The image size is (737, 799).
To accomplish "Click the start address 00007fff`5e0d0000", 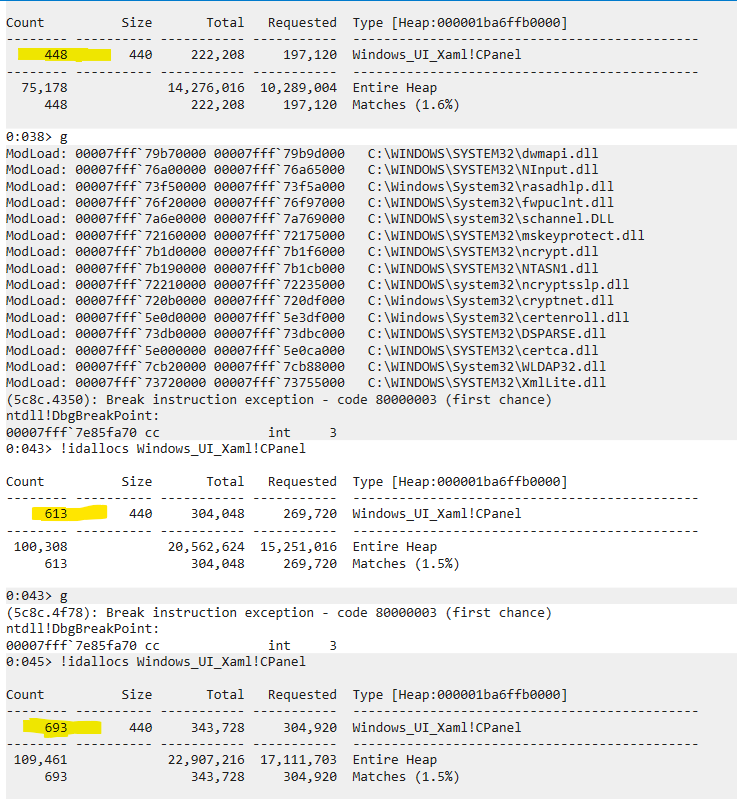I will click(141, 317).
